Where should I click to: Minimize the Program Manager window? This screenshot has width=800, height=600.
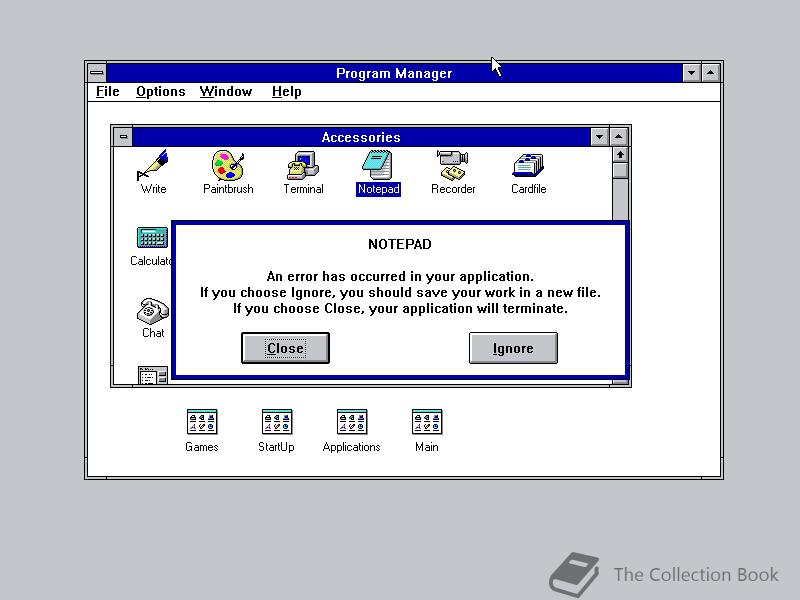click(x=691, y=72)
